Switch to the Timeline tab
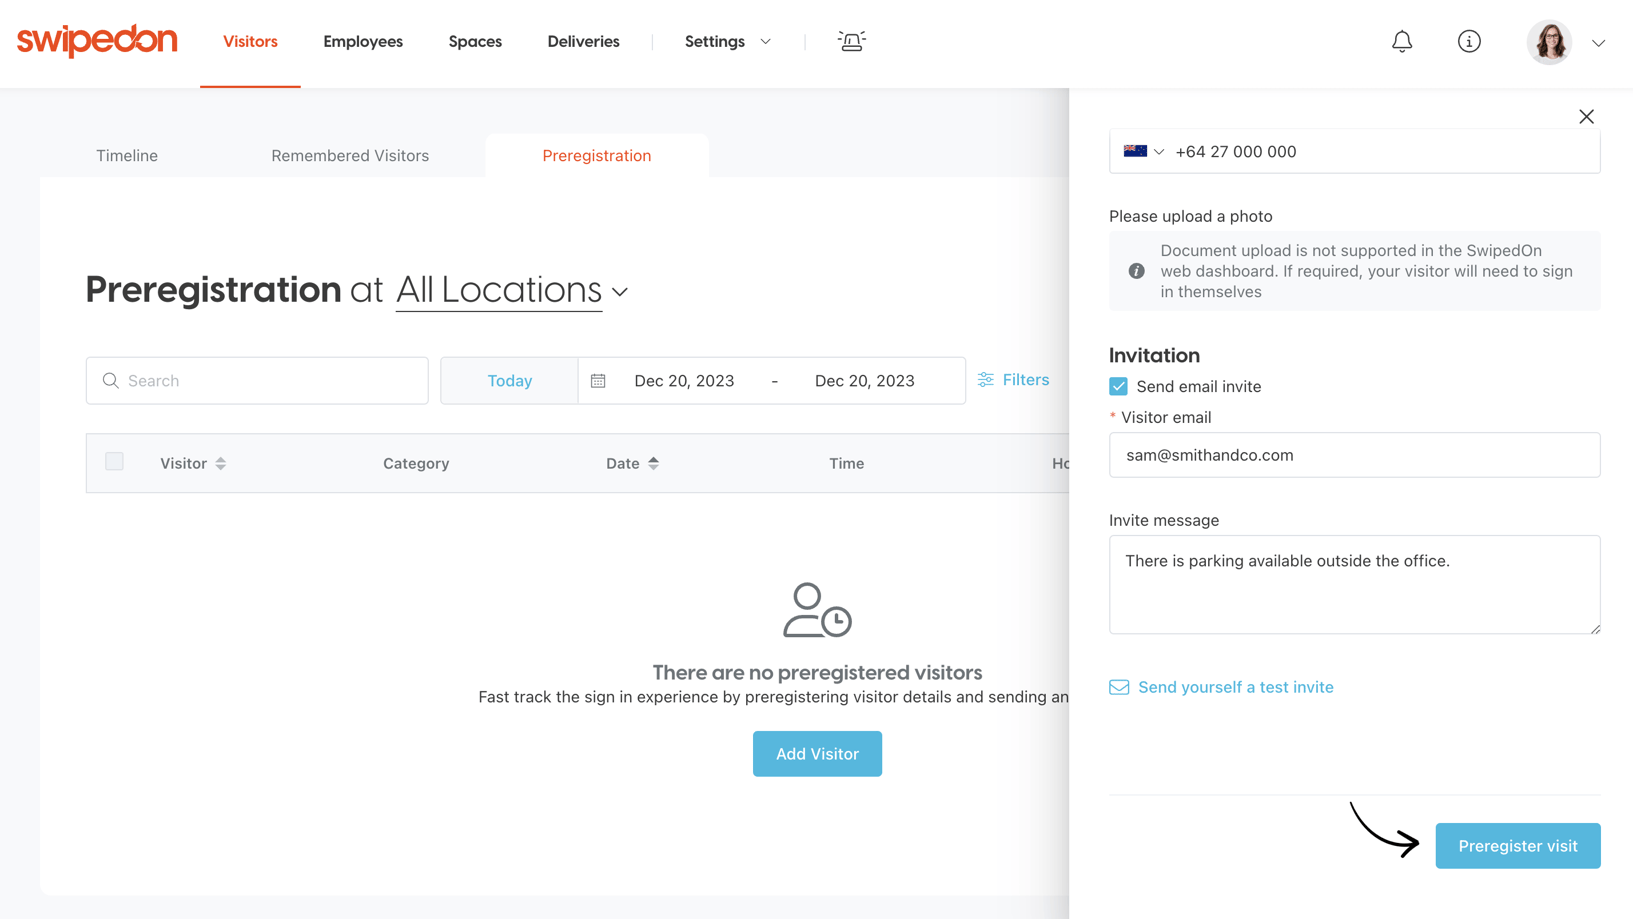Image resolution: width=1633 pixels, height=919 pixels. pyautogui.click(x=126, y=155)
